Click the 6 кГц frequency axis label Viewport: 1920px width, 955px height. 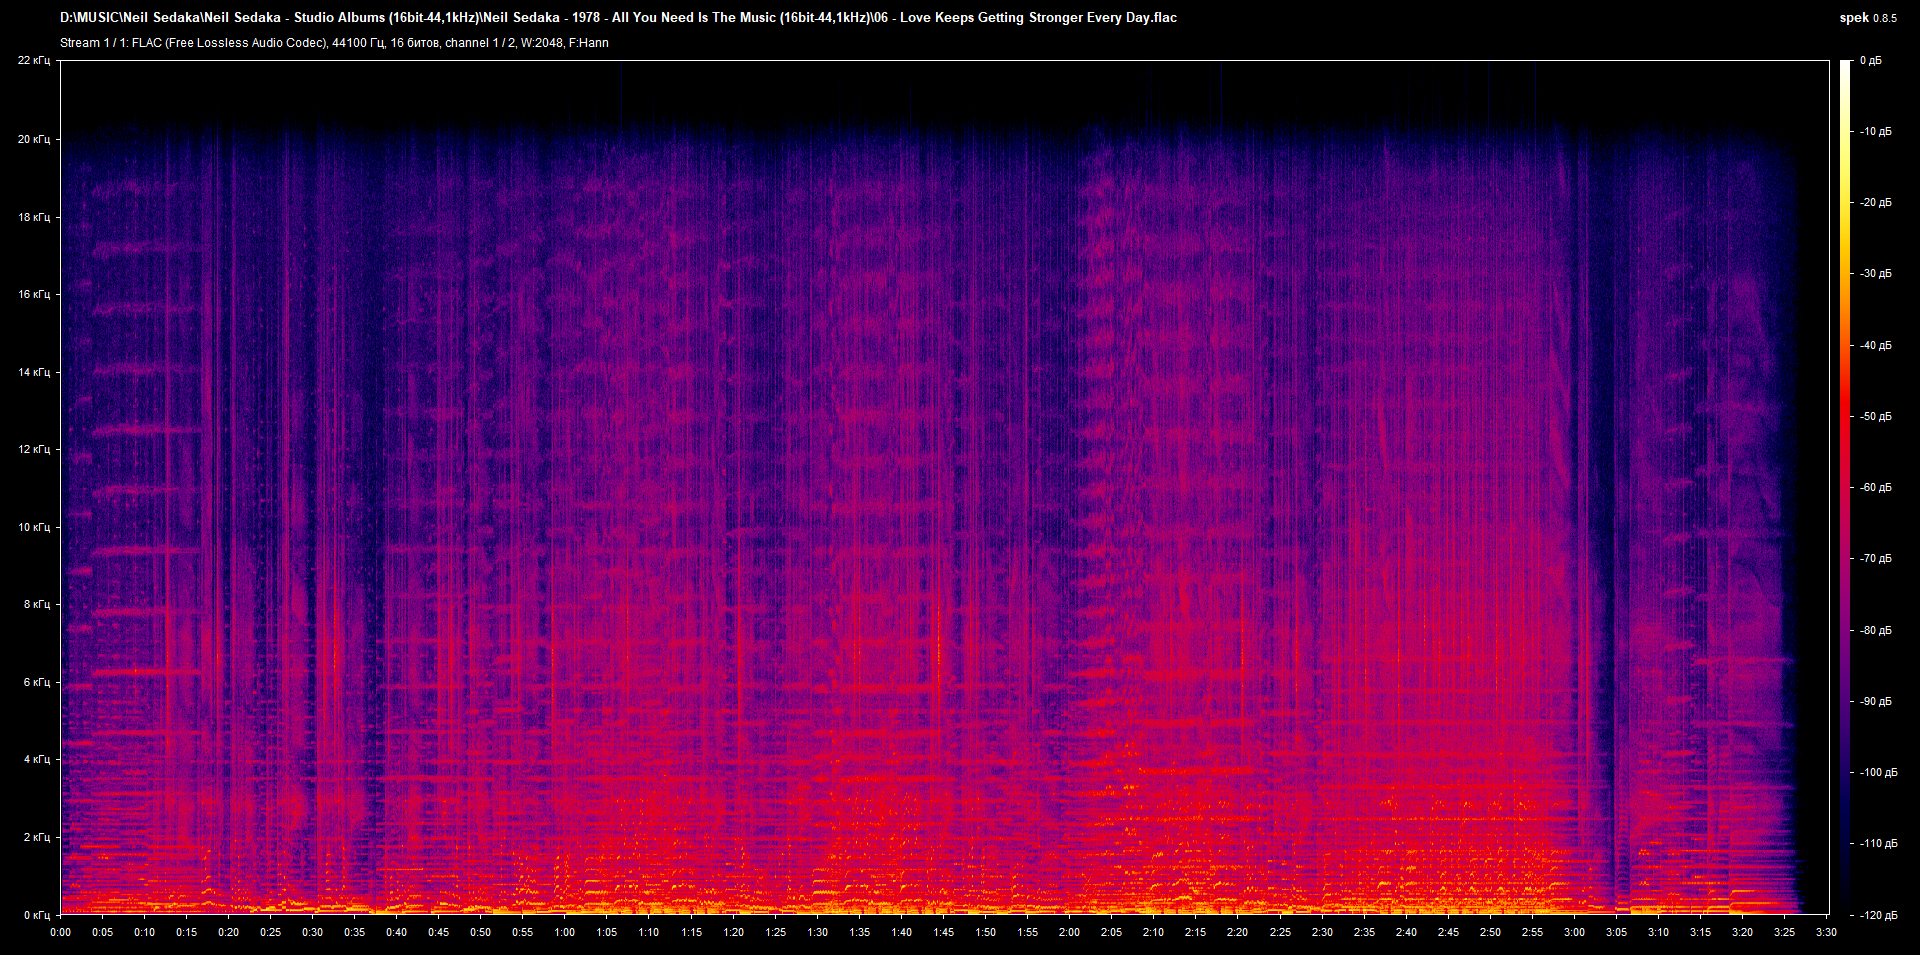[36, 682]
